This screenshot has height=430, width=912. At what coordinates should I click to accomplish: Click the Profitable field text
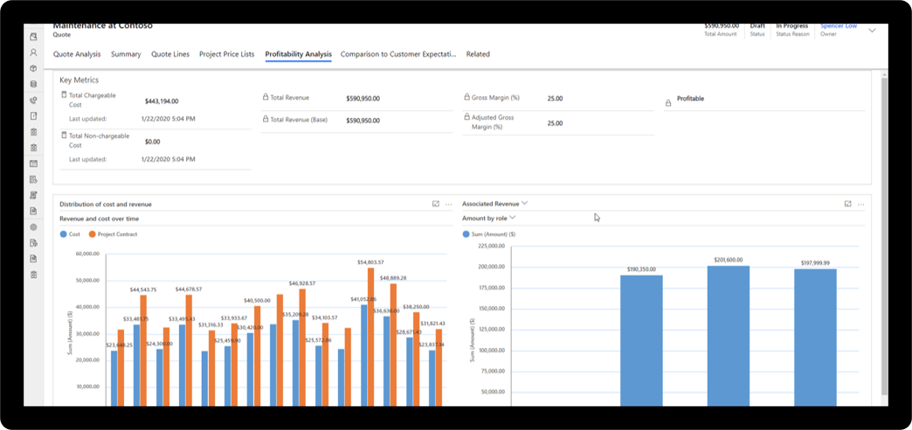690,99
